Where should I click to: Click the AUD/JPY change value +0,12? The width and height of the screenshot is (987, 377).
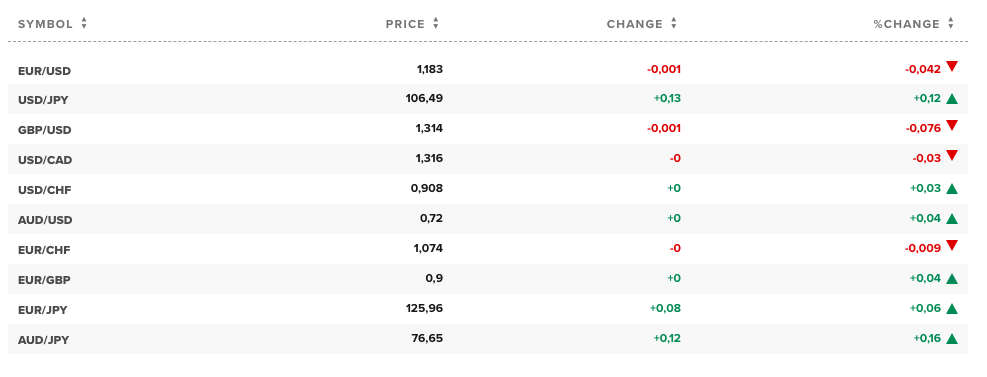pos(667,339)
